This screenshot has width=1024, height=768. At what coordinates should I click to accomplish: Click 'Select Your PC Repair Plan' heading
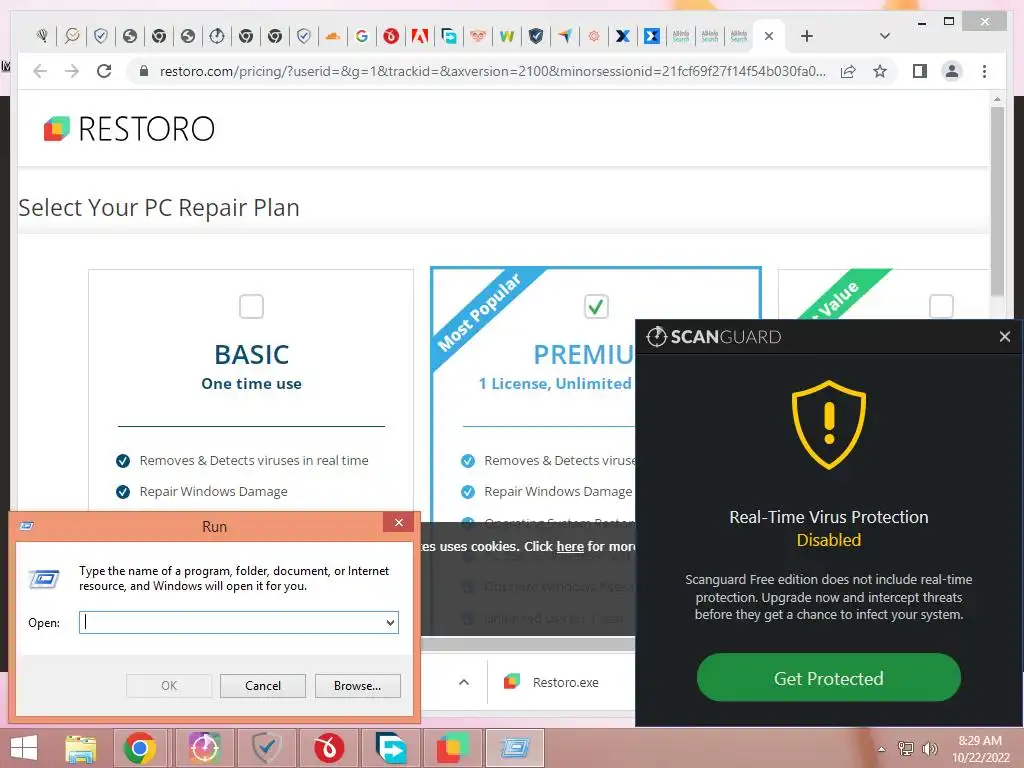click(159, 208)
